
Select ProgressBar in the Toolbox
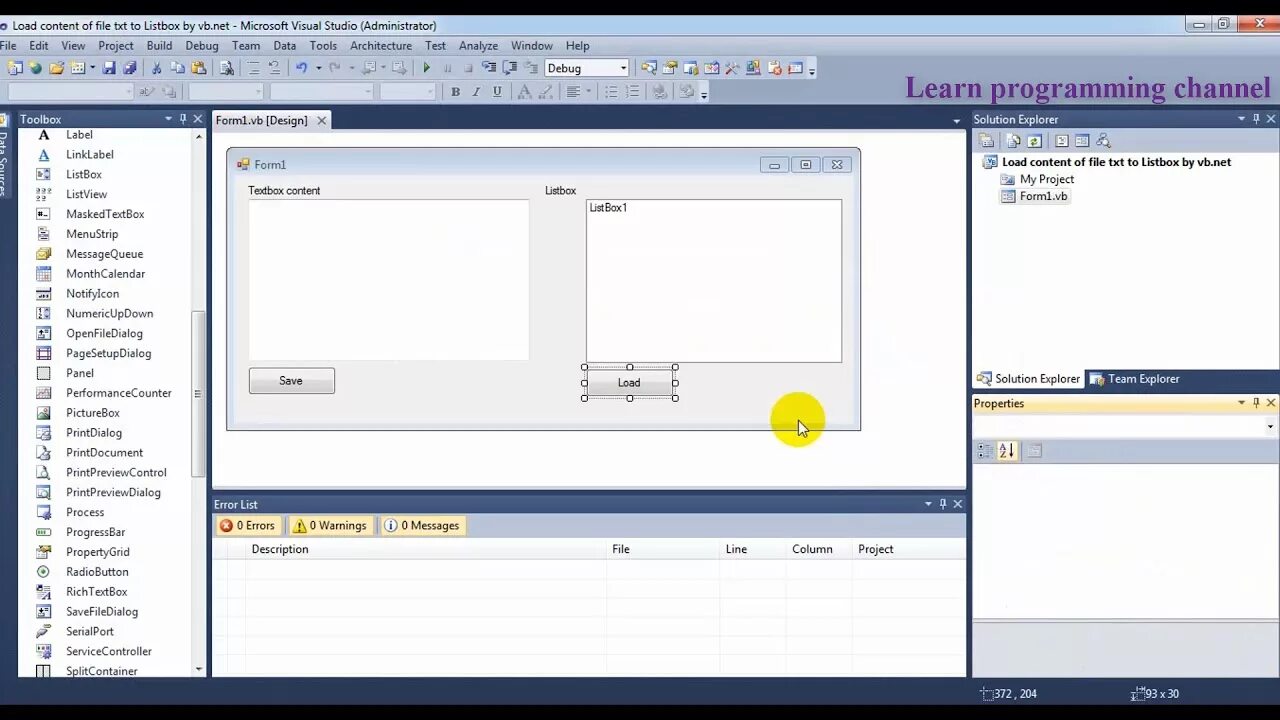(x=96, y=532)
